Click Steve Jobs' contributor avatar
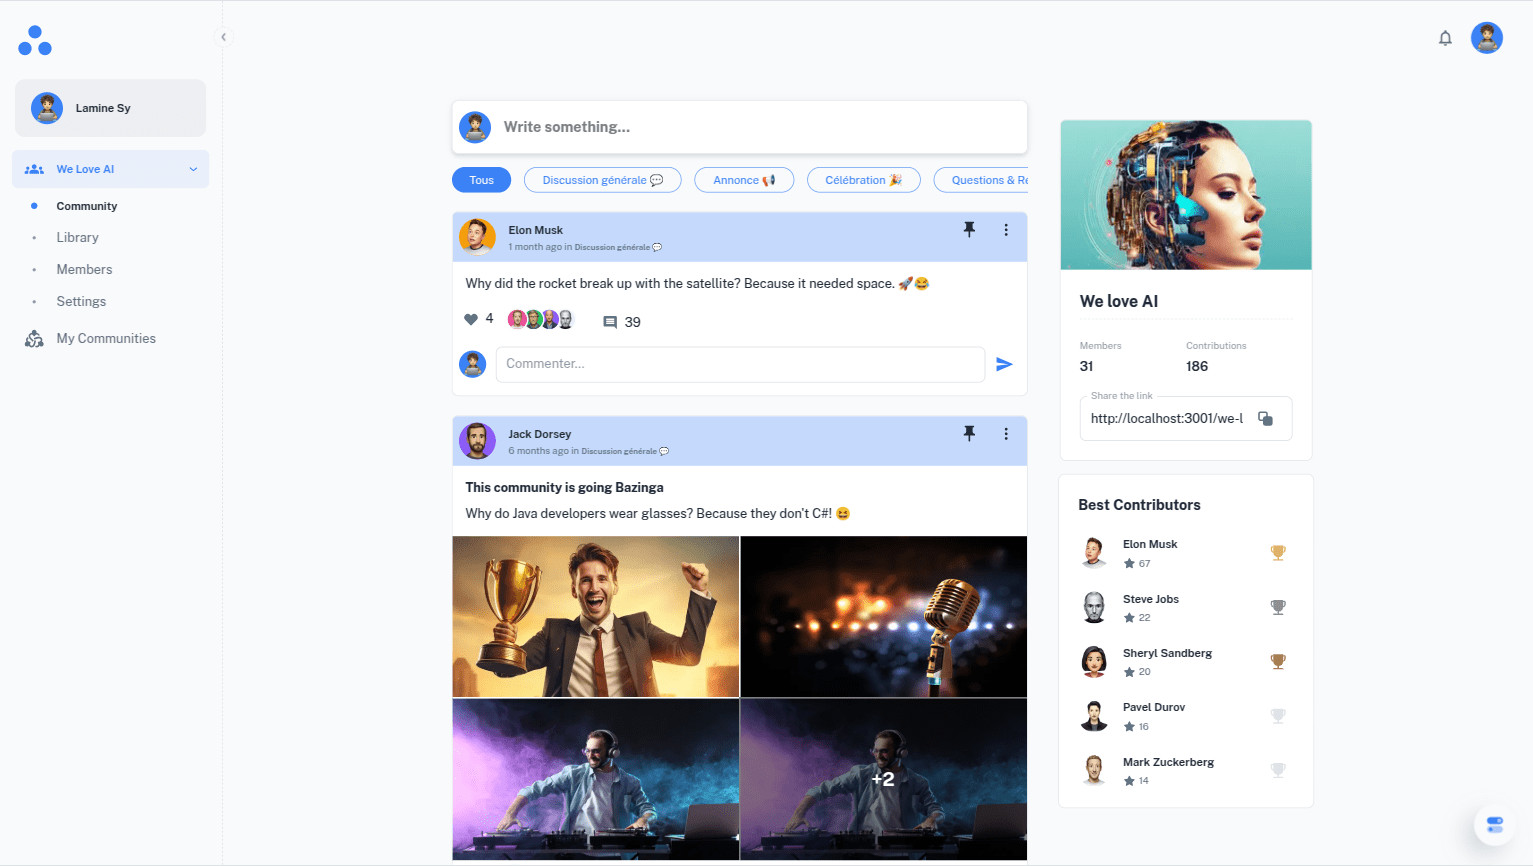Screen dimensions: 1533x866 (x=1094, y=607)
